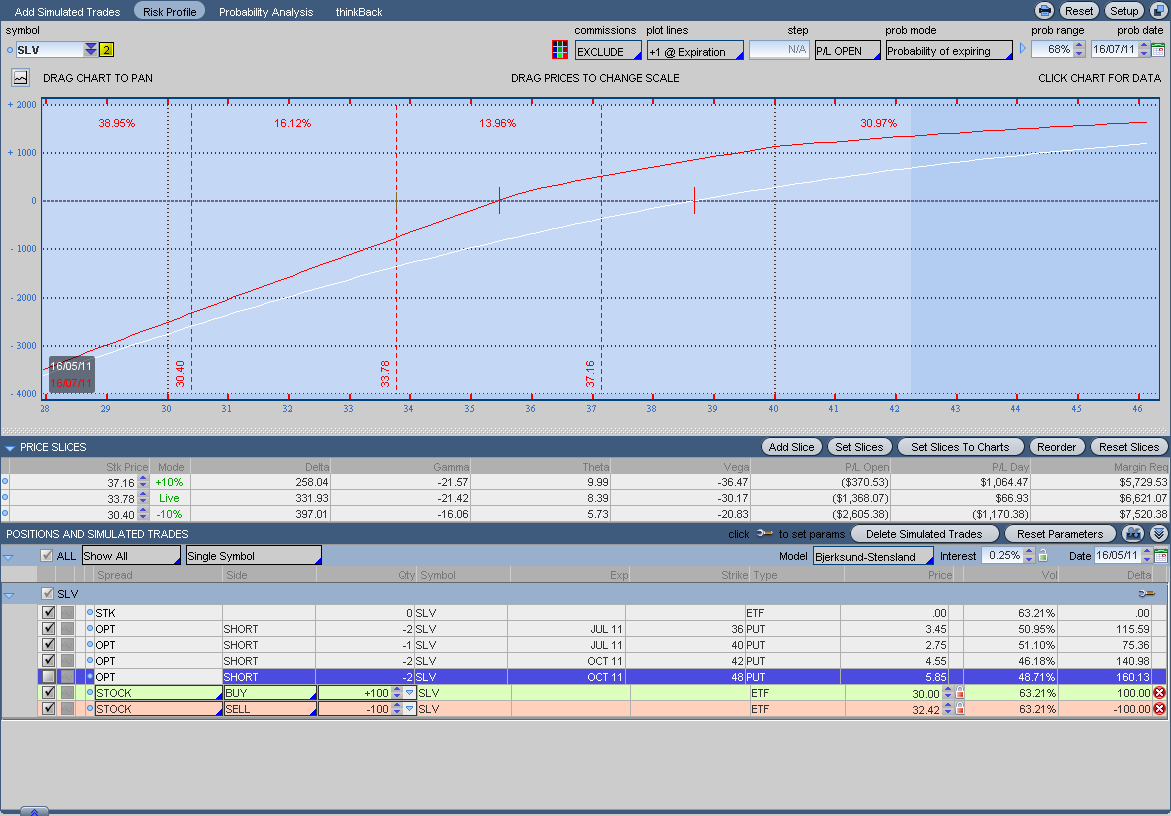Click the binoculars icon next to Reset Parameters

tap(1134, 534)
